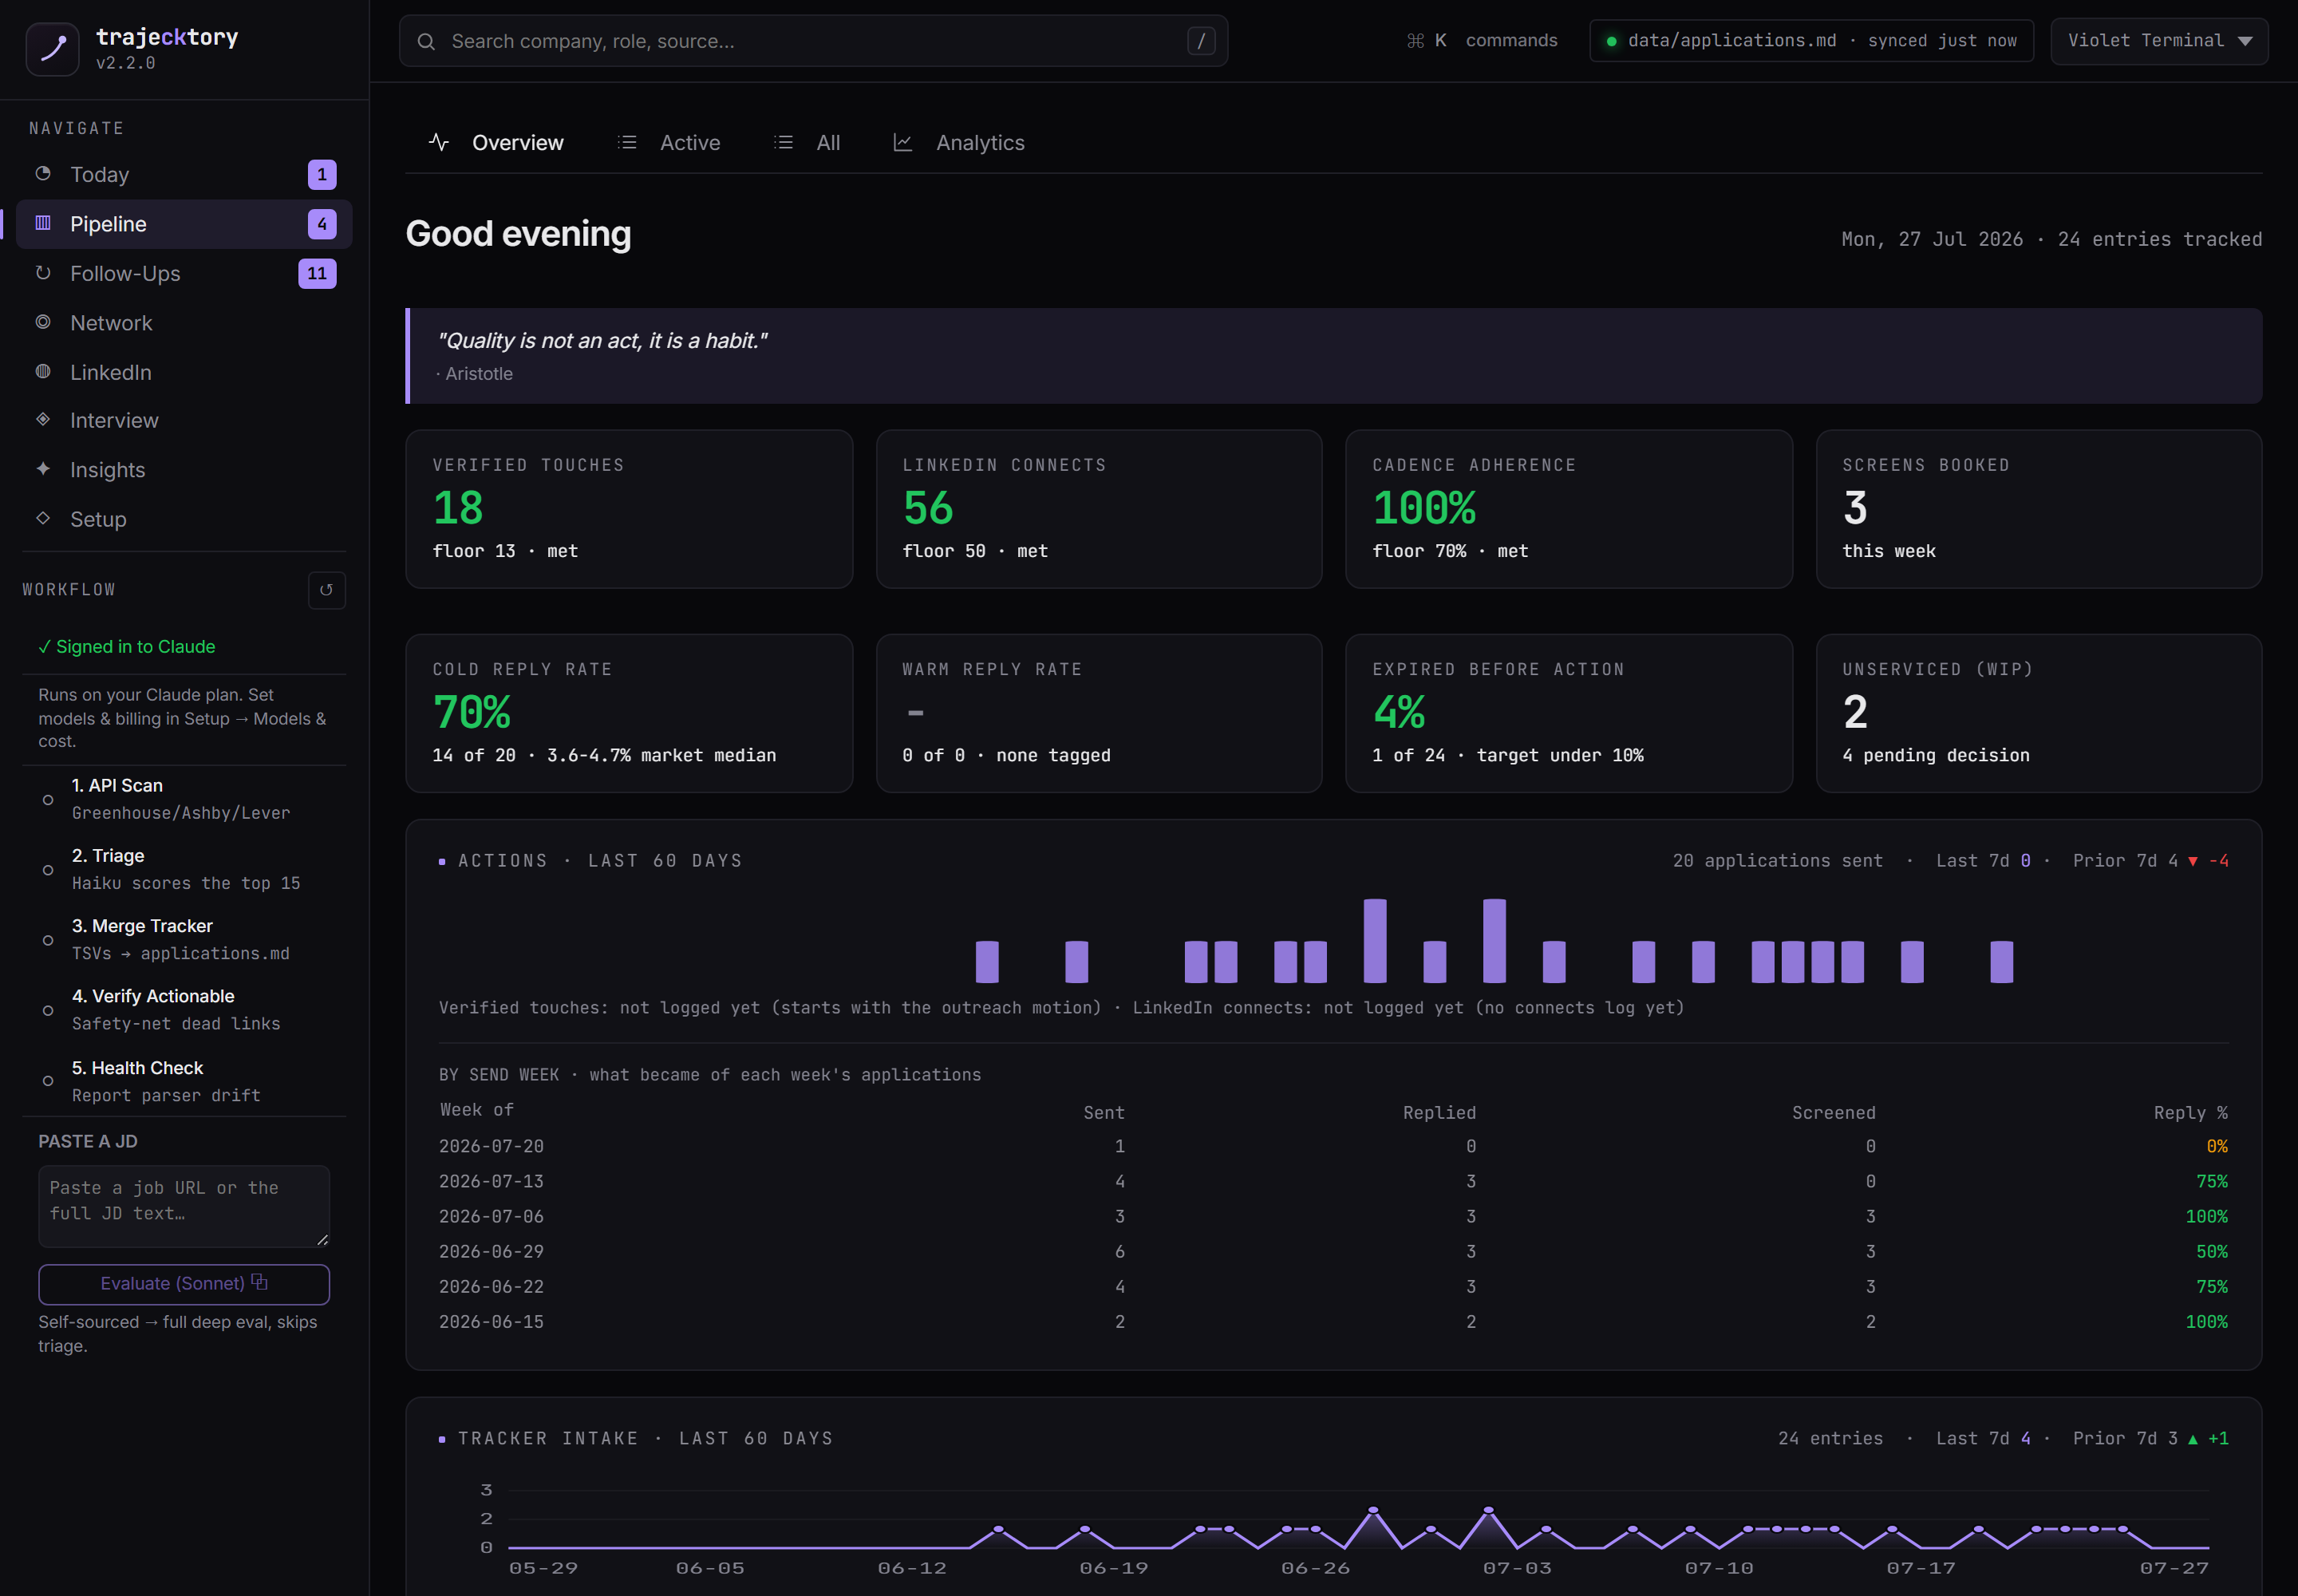2298x1596 pixels.
Task: Switch to the All tab
Action: pyautogui.click(x=807, y=143)
